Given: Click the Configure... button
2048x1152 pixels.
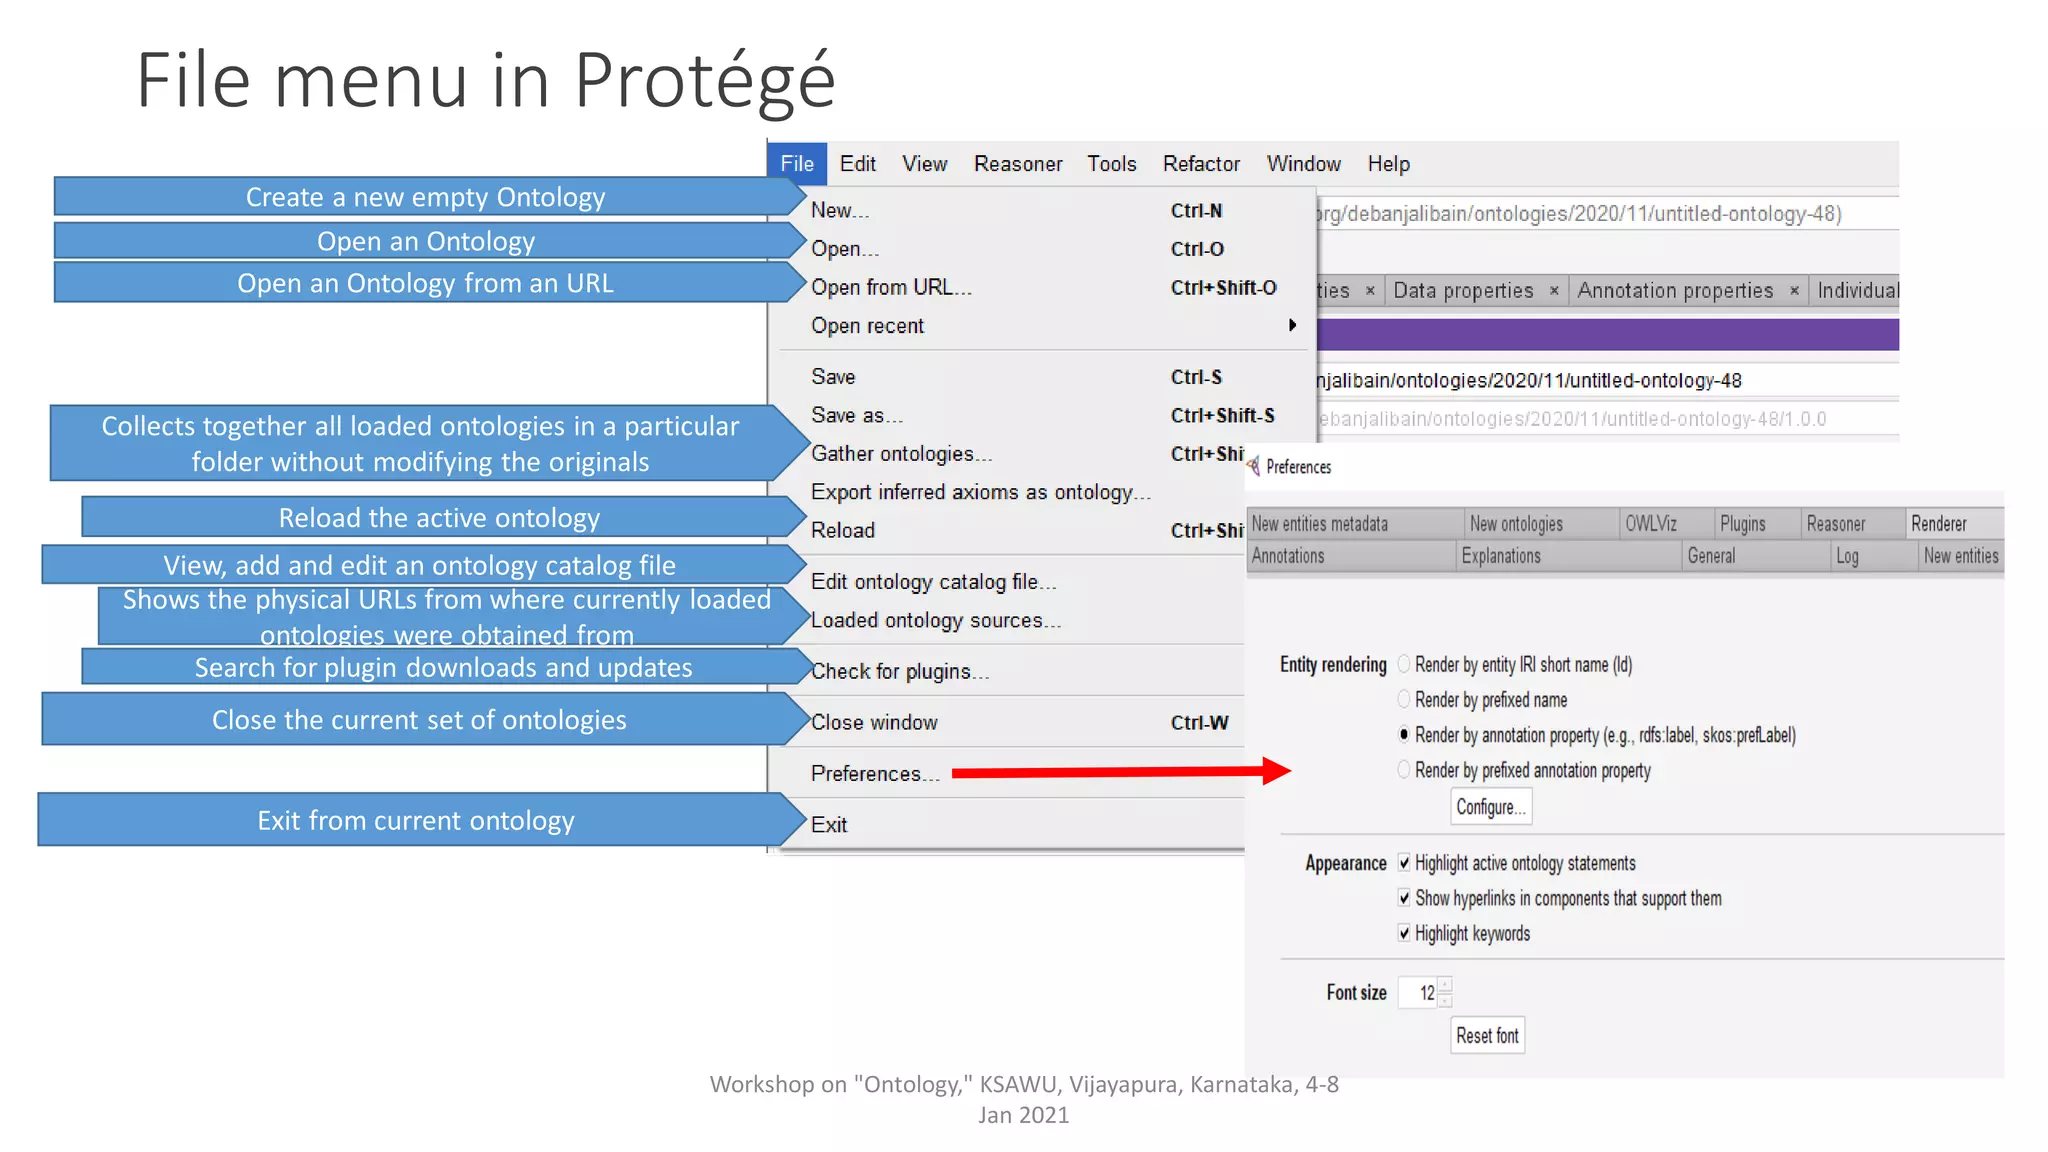Looking at the screenshot, I should (x=1491, y=807).
